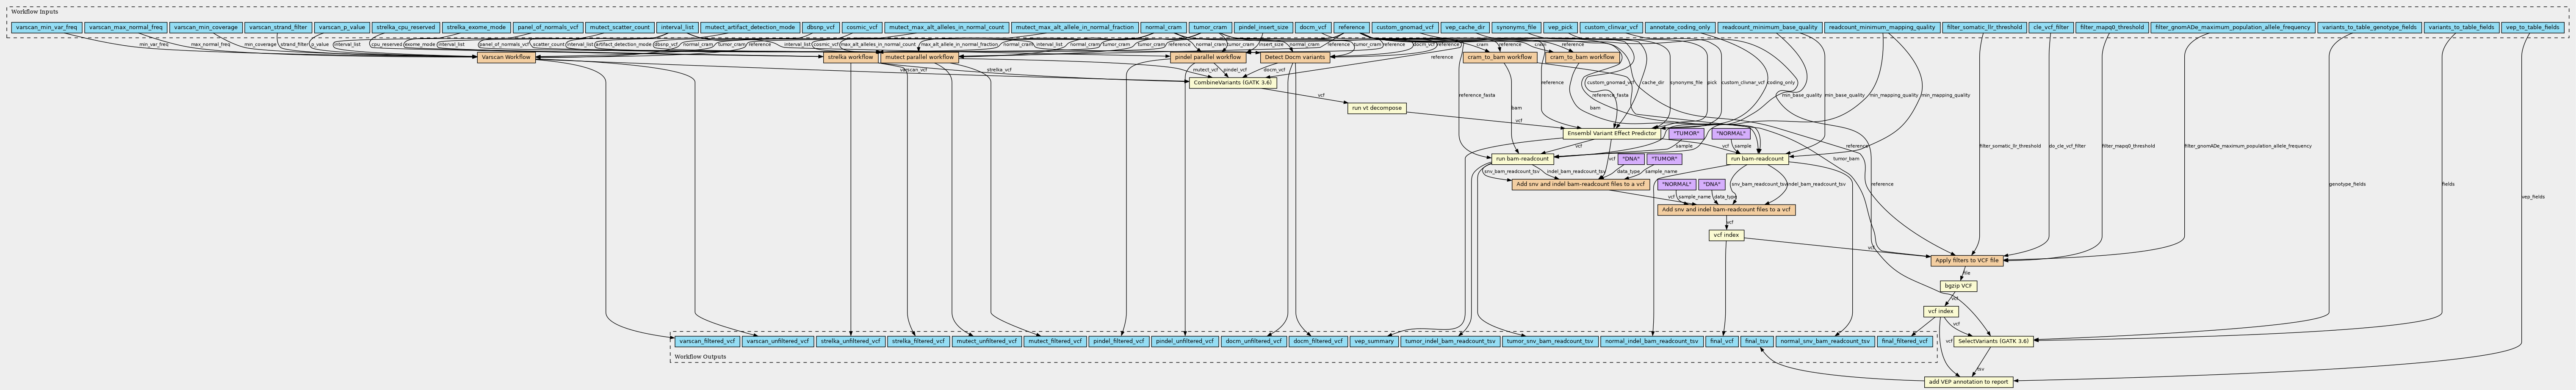
Task: Select the Apply filters to VCF file node
Action: click(x=1966, y=260)
